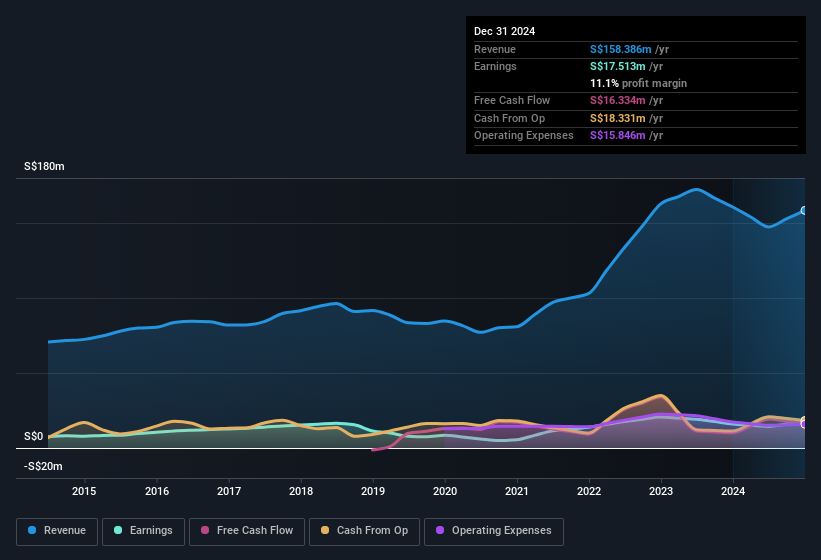Click the 2022 x-axis label
This screenshot has width=821, height=560.
(589, 491)
